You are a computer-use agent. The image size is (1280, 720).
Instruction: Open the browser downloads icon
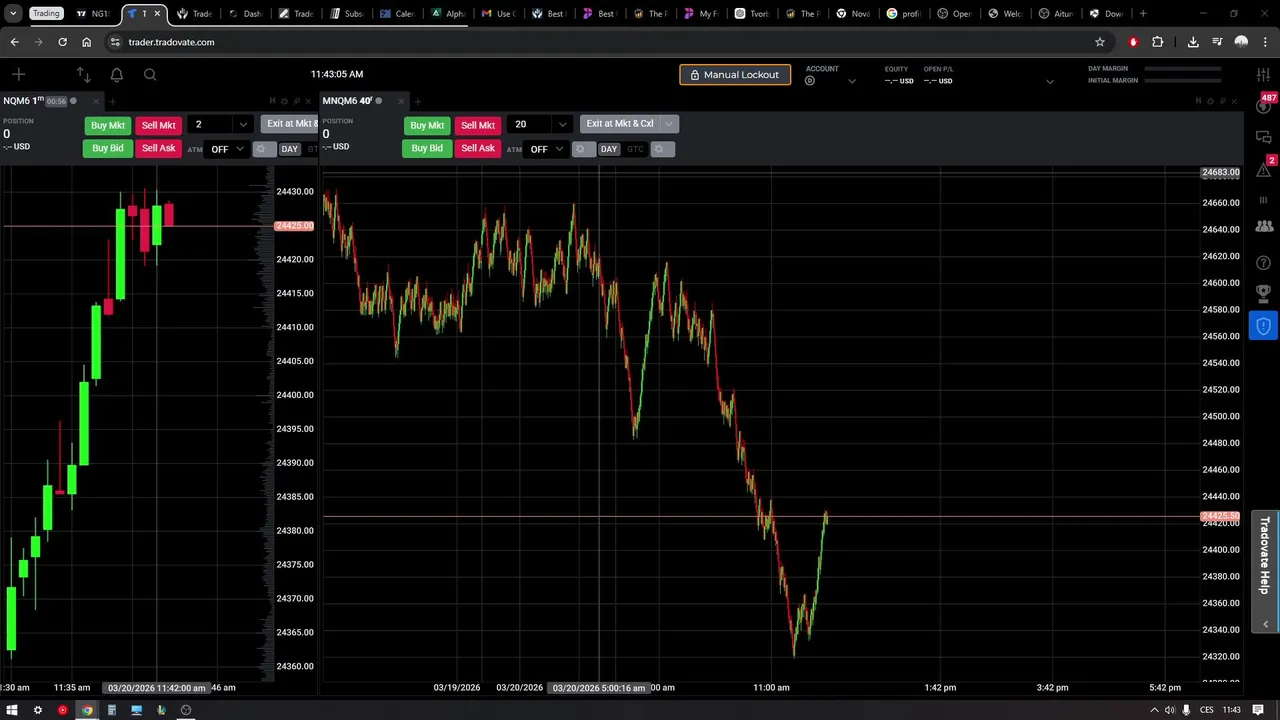tap(1193, 42)
